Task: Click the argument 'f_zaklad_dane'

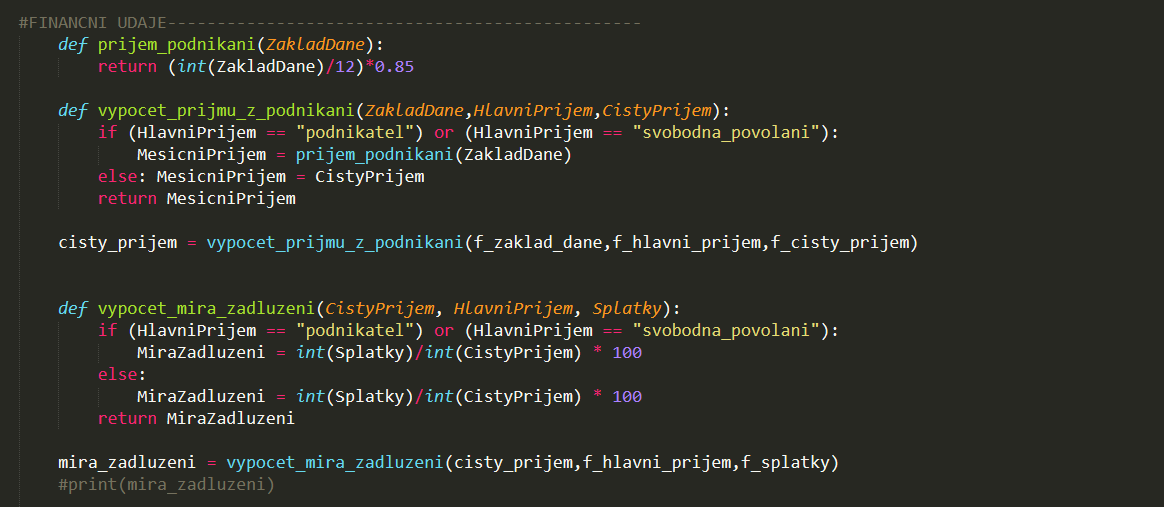Action: (537, 243)
